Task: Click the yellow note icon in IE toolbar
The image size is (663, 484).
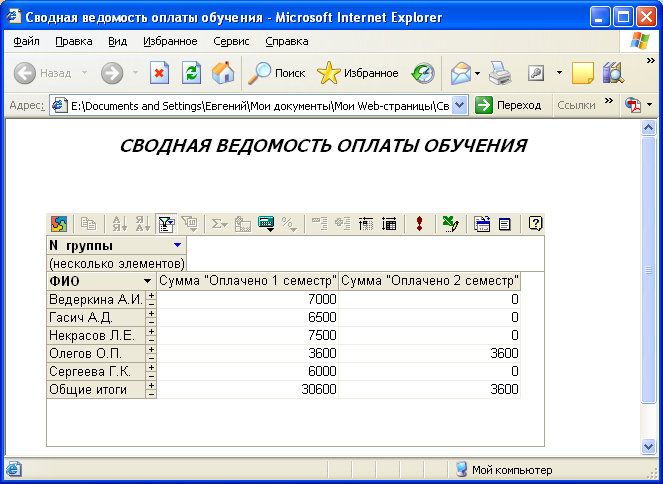Action: tap(582, 73)
